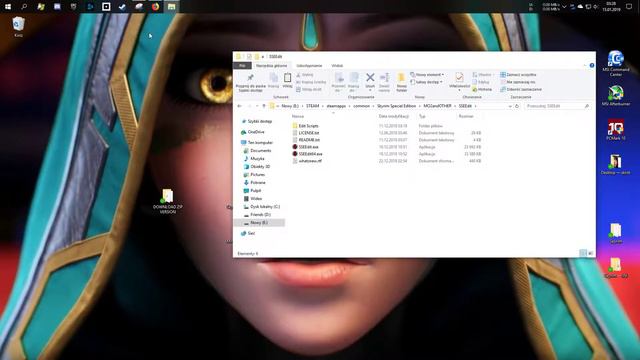Click the Firefox icon in the taskbar
The height and width of the screenshot is (360, 640).
(x=156, y=7)
